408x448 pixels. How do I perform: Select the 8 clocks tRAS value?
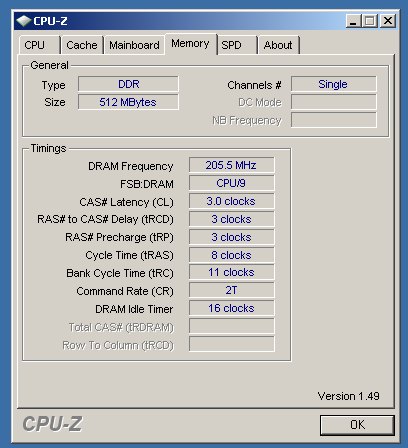click(232, 255)
